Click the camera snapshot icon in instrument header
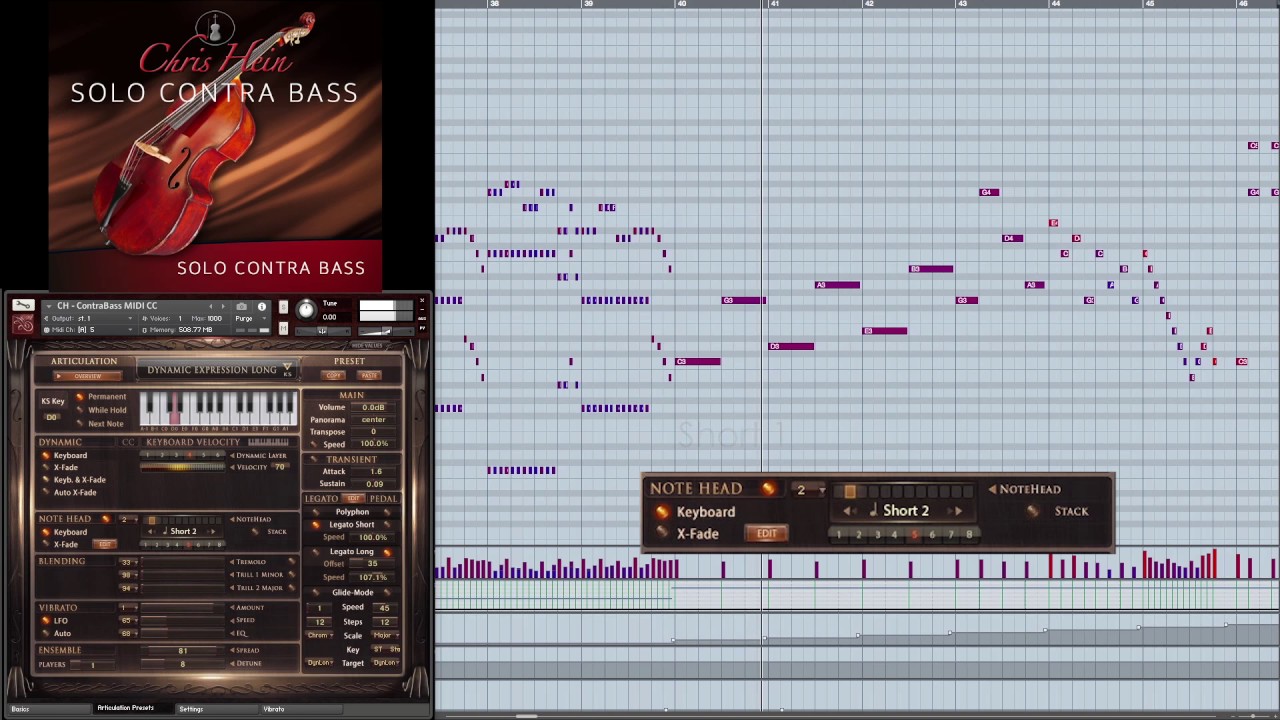Screen dimensions: 1280x720 [x=242, y=306]
